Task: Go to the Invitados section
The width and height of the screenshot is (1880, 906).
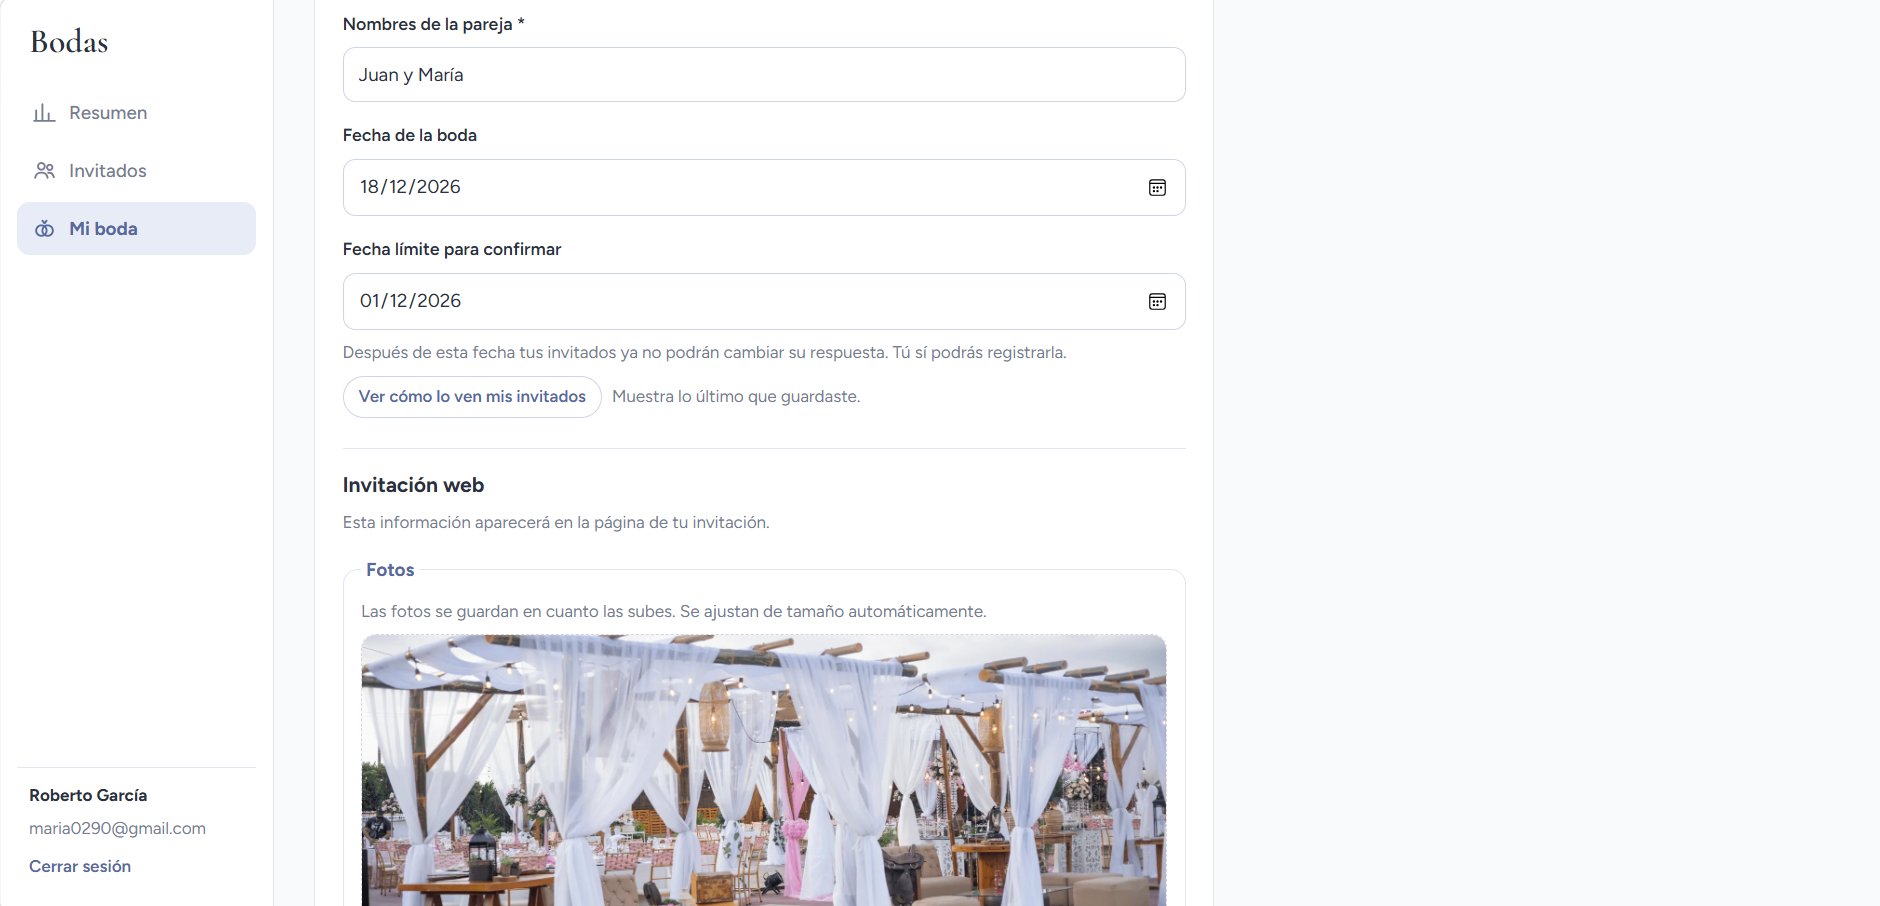Action: pyautogui.click(x=136, y=171)
